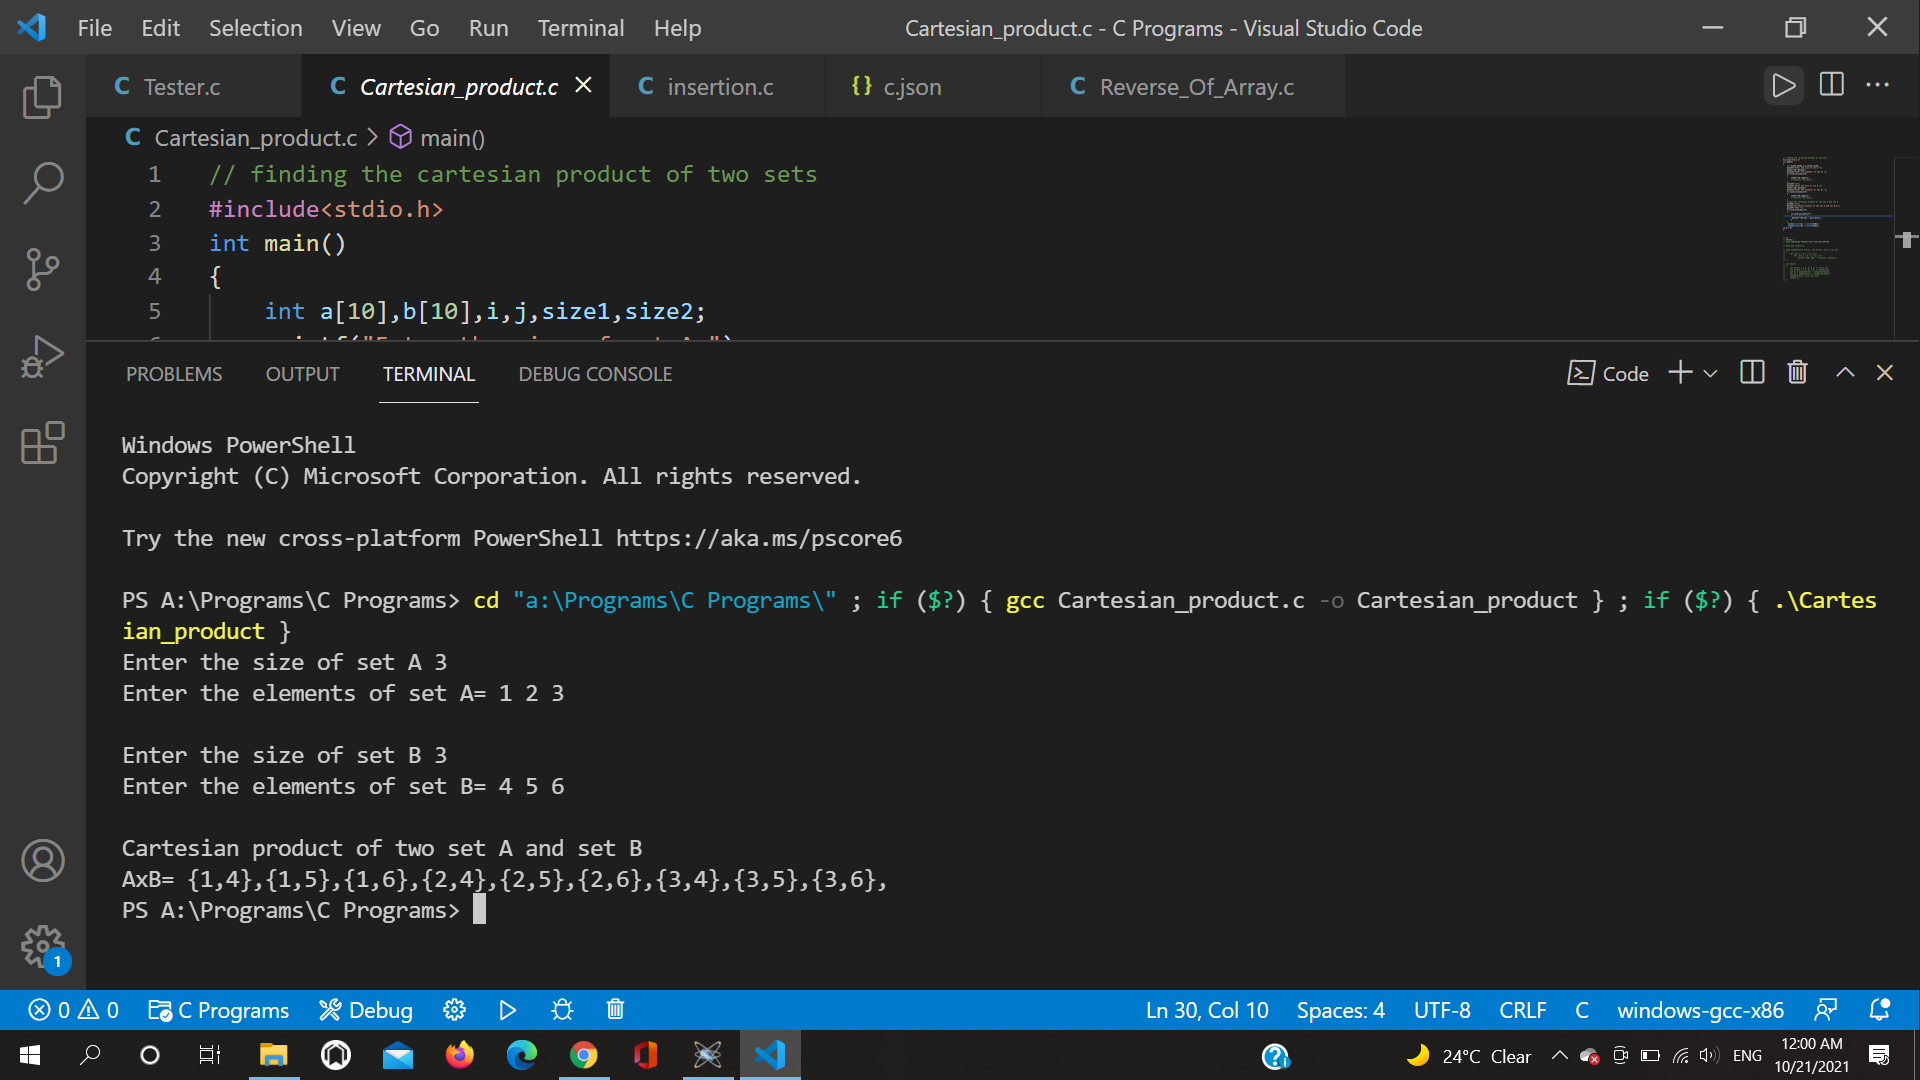This screenshot has height=1080, width=1920.
Task: Kill the terminal with the trash icon
Action: tap(1797, 372)
